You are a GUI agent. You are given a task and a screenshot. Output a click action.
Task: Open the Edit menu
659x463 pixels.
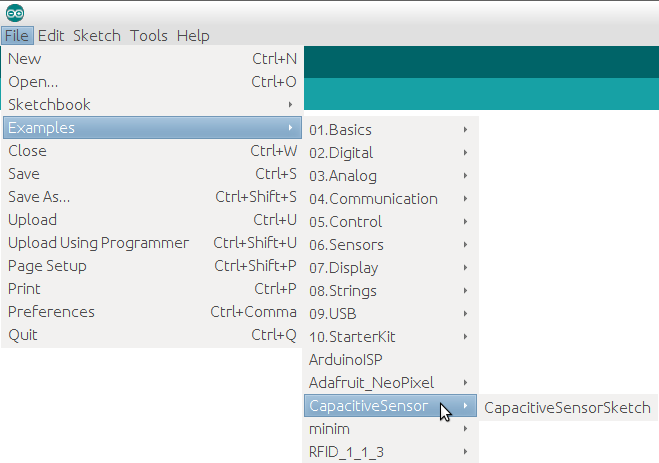click(51, 35)
